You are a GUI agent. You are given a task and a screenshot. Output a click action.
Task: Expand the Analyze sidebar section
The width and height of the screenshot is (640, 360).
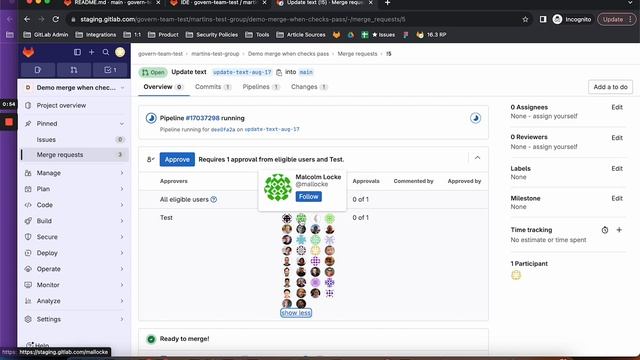tap(74, 301)
